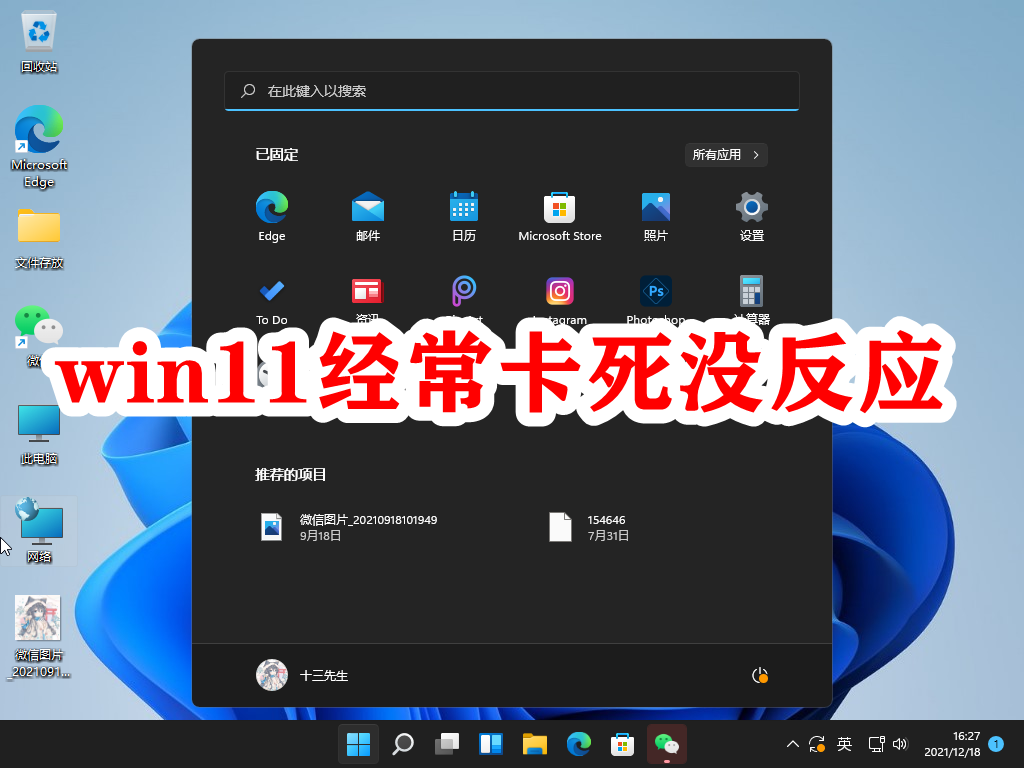Show all apps via 所有应用 button
The height and width of the screenshot is (768, 1024).
[726, 155]
